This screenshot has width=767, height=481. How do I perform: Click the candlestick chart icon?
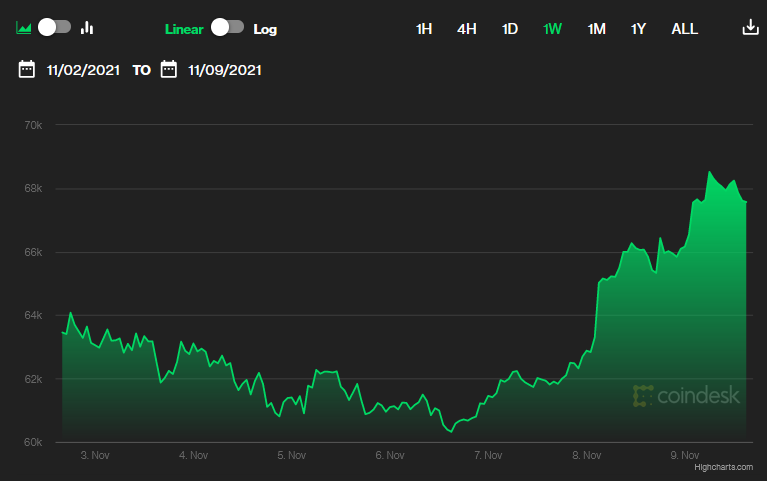click(x=87, y=28)
